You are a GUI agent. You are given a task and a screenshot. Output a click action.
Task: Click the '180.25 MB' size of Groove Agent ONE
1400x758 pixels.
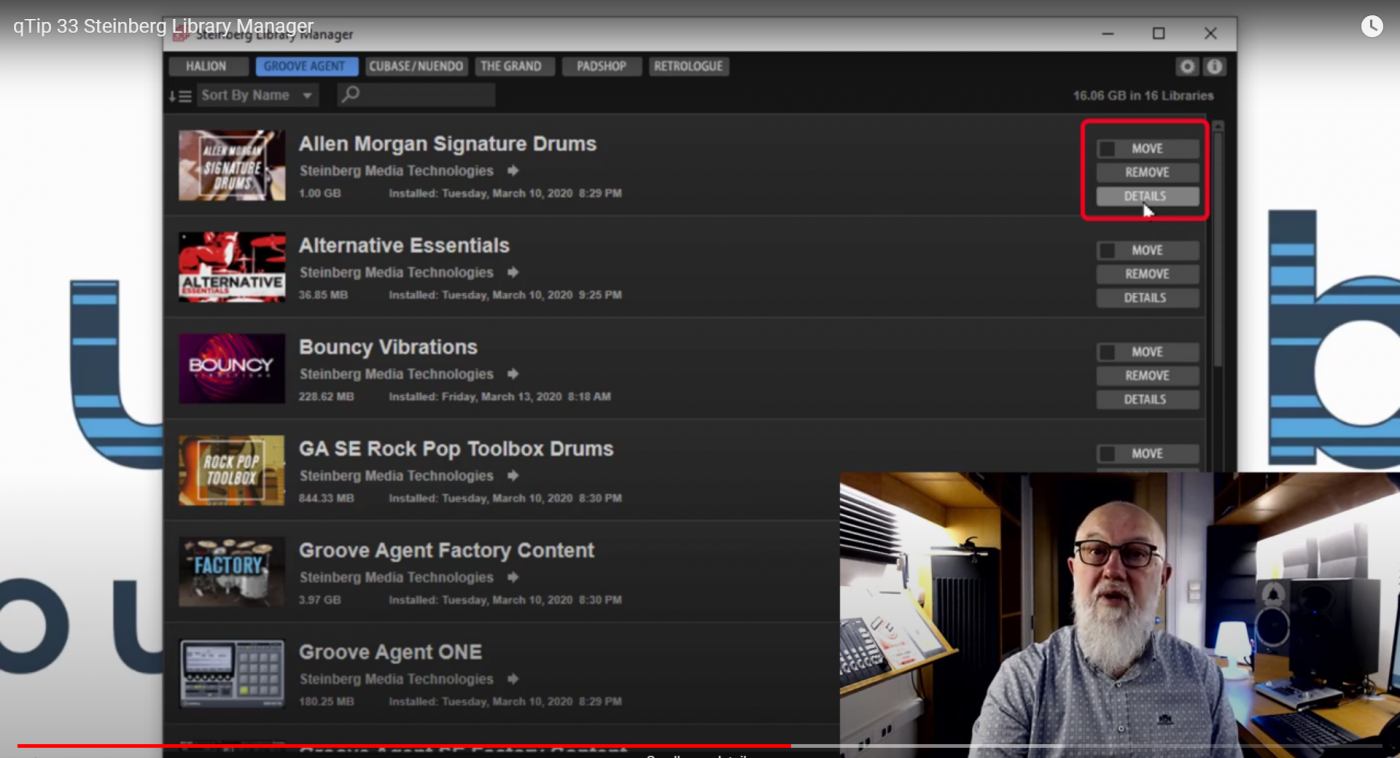[326, 702]
